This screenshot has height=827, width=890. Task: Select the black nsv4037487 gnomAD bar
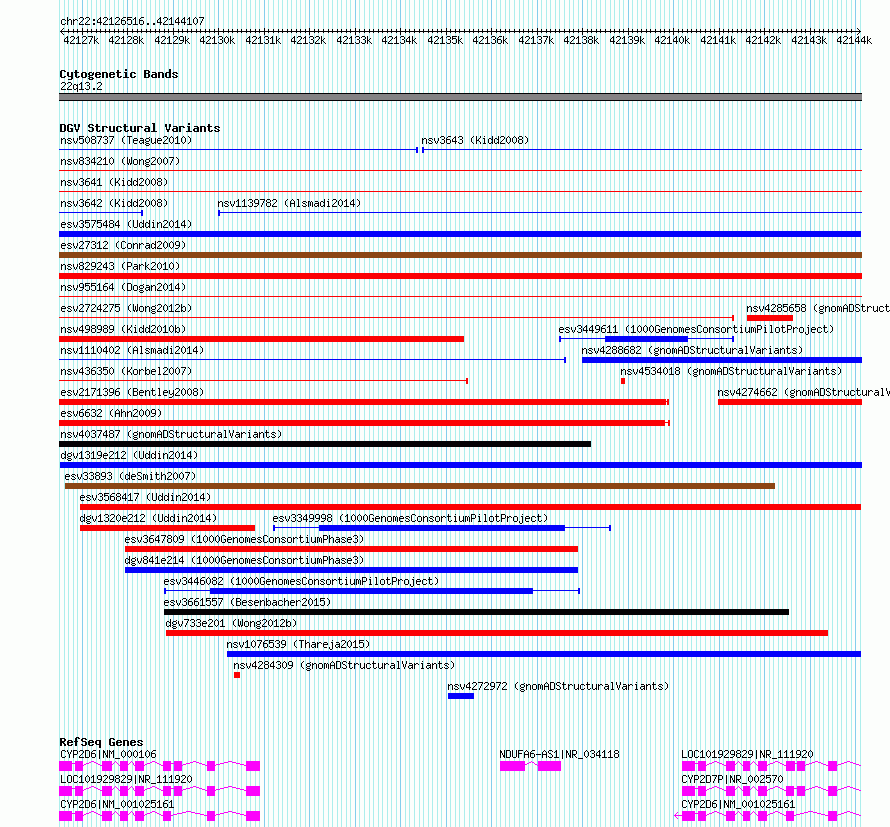point(325,444)
